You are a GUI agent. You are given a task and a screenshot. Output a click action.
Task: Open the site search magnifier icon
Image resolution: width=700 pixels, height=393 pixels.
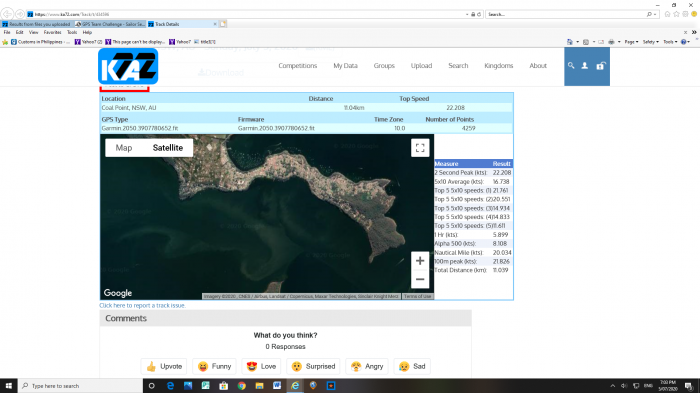click(x=571, y=66)
